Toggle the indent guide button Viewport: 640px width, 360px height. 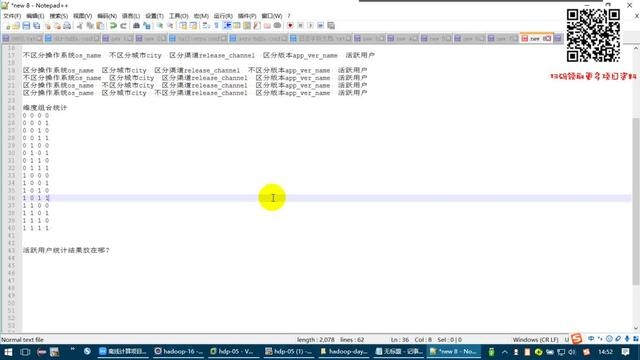point(227,26)
